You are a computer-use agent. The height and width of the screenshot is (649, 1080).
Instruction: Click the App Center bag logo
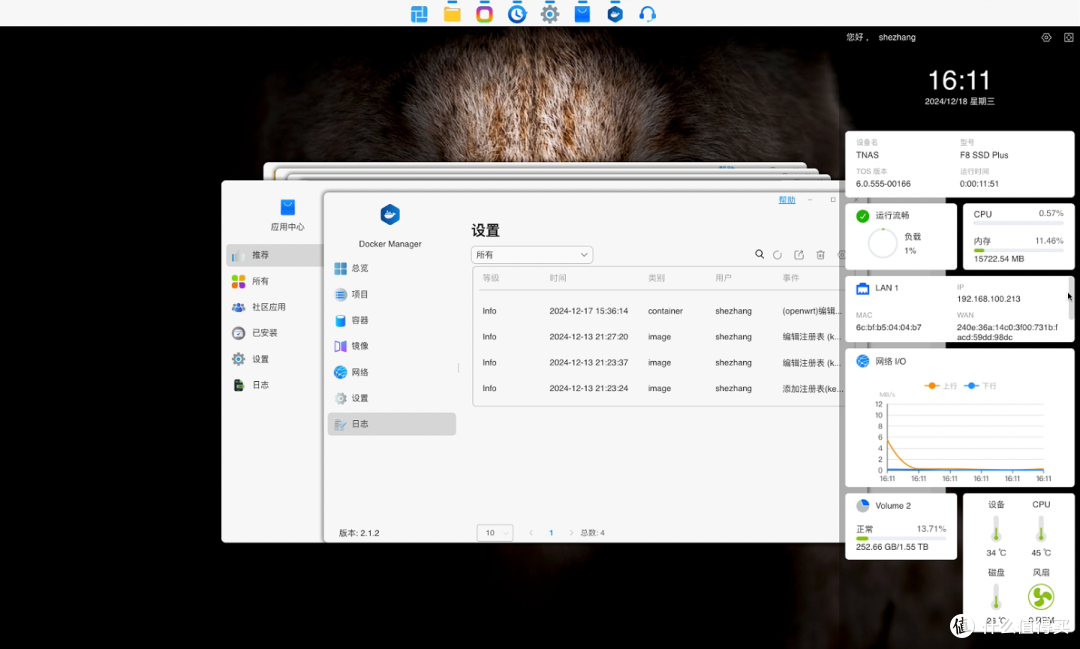288,207
